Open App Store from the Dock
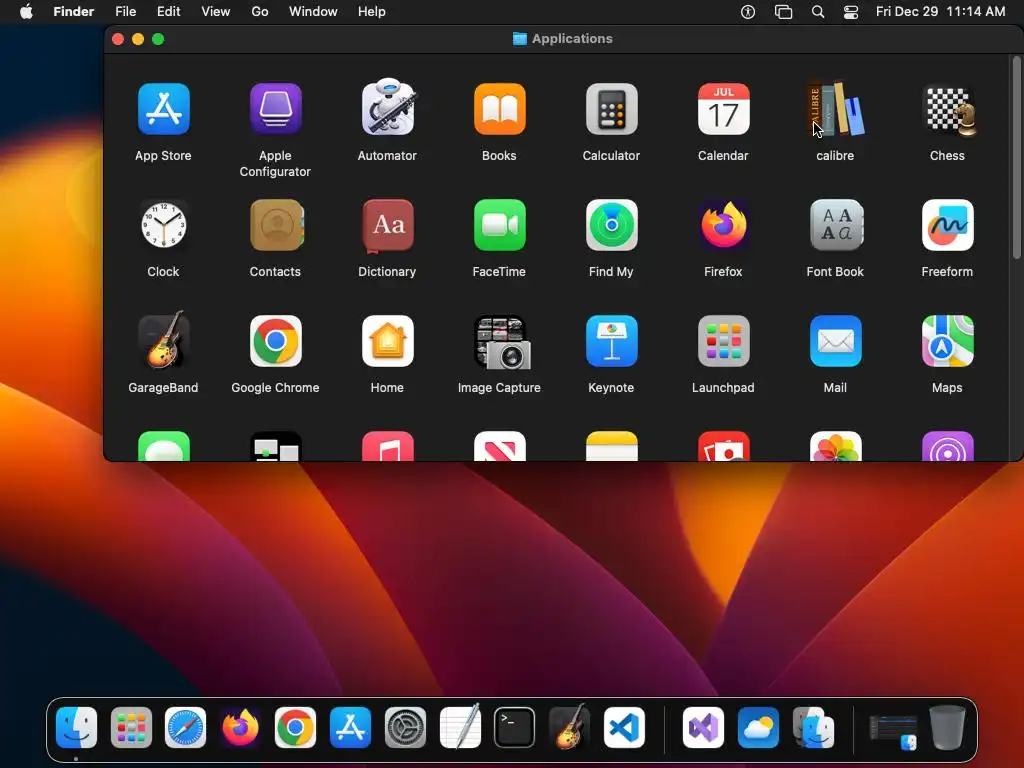1024x768 pixels. (x=350, y=727)
